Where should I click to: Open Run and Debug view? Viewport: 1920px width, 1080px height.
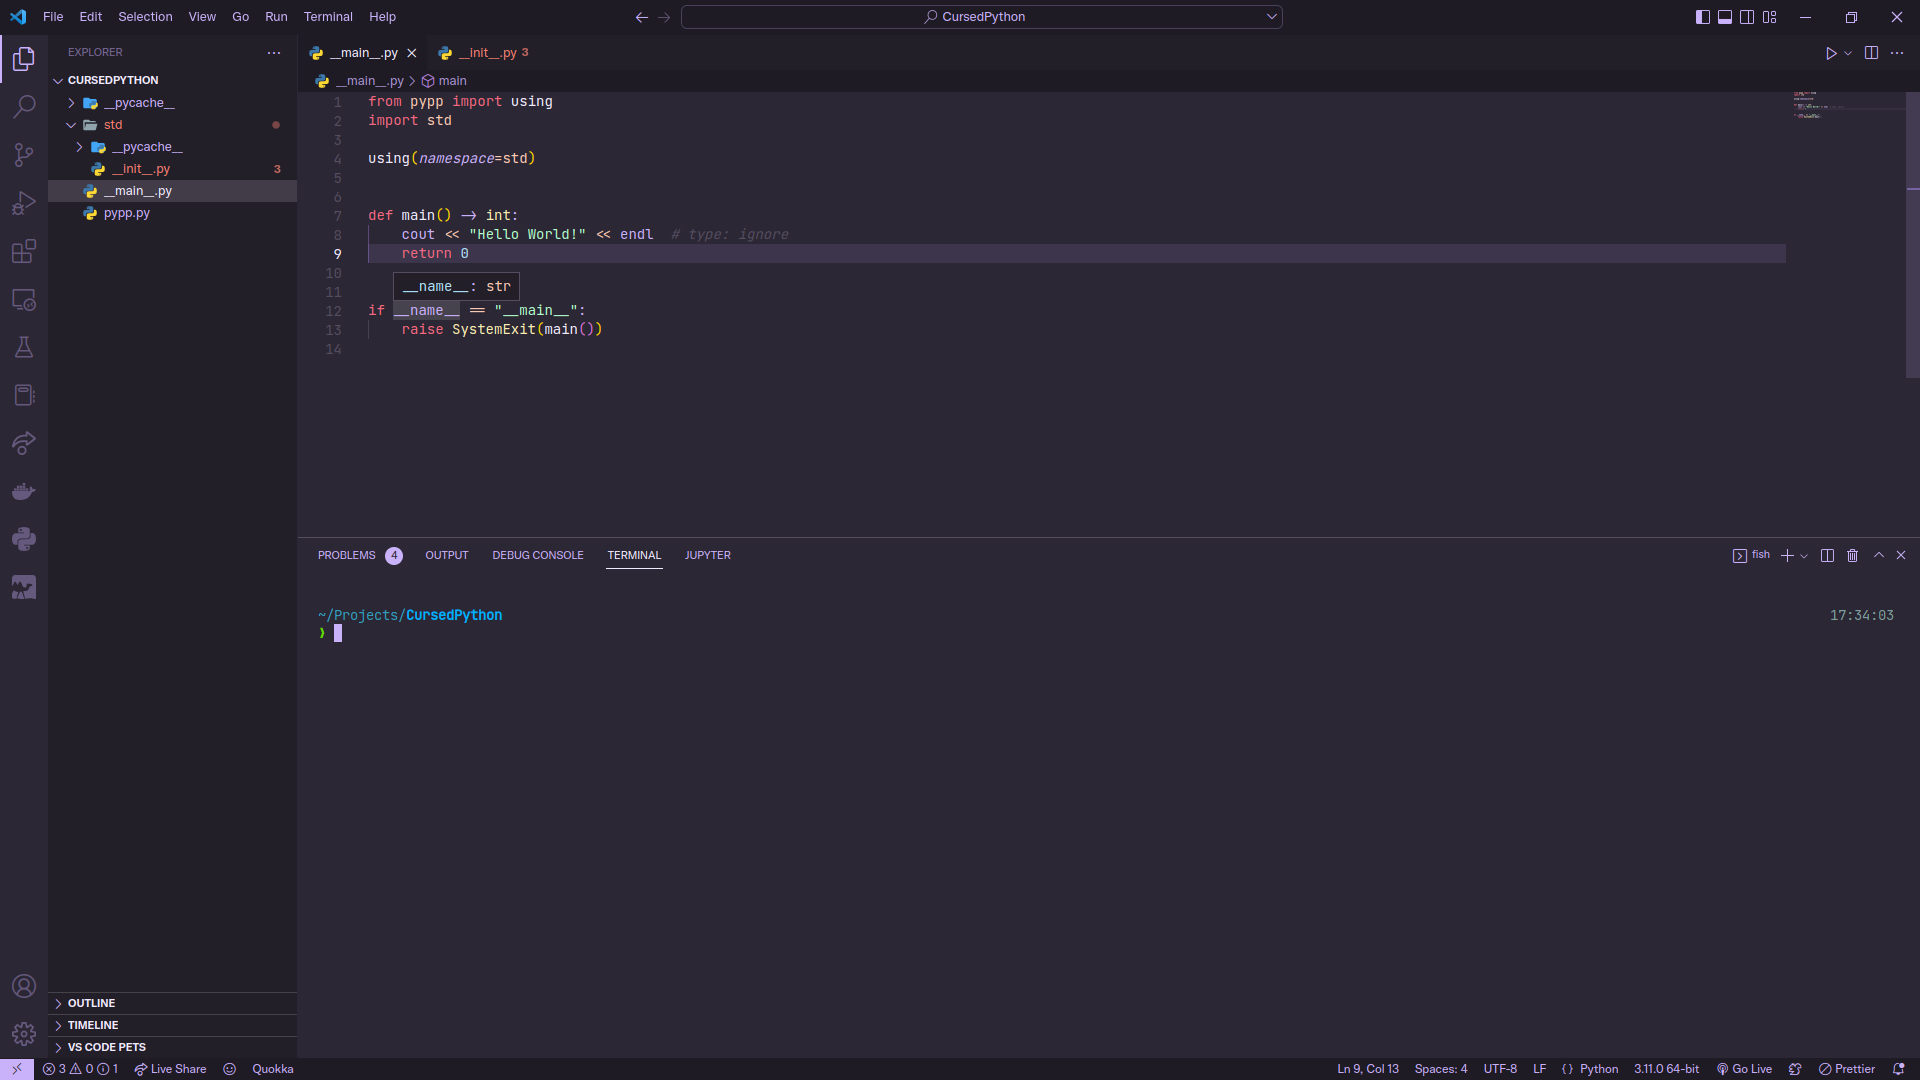coord(24,203)
